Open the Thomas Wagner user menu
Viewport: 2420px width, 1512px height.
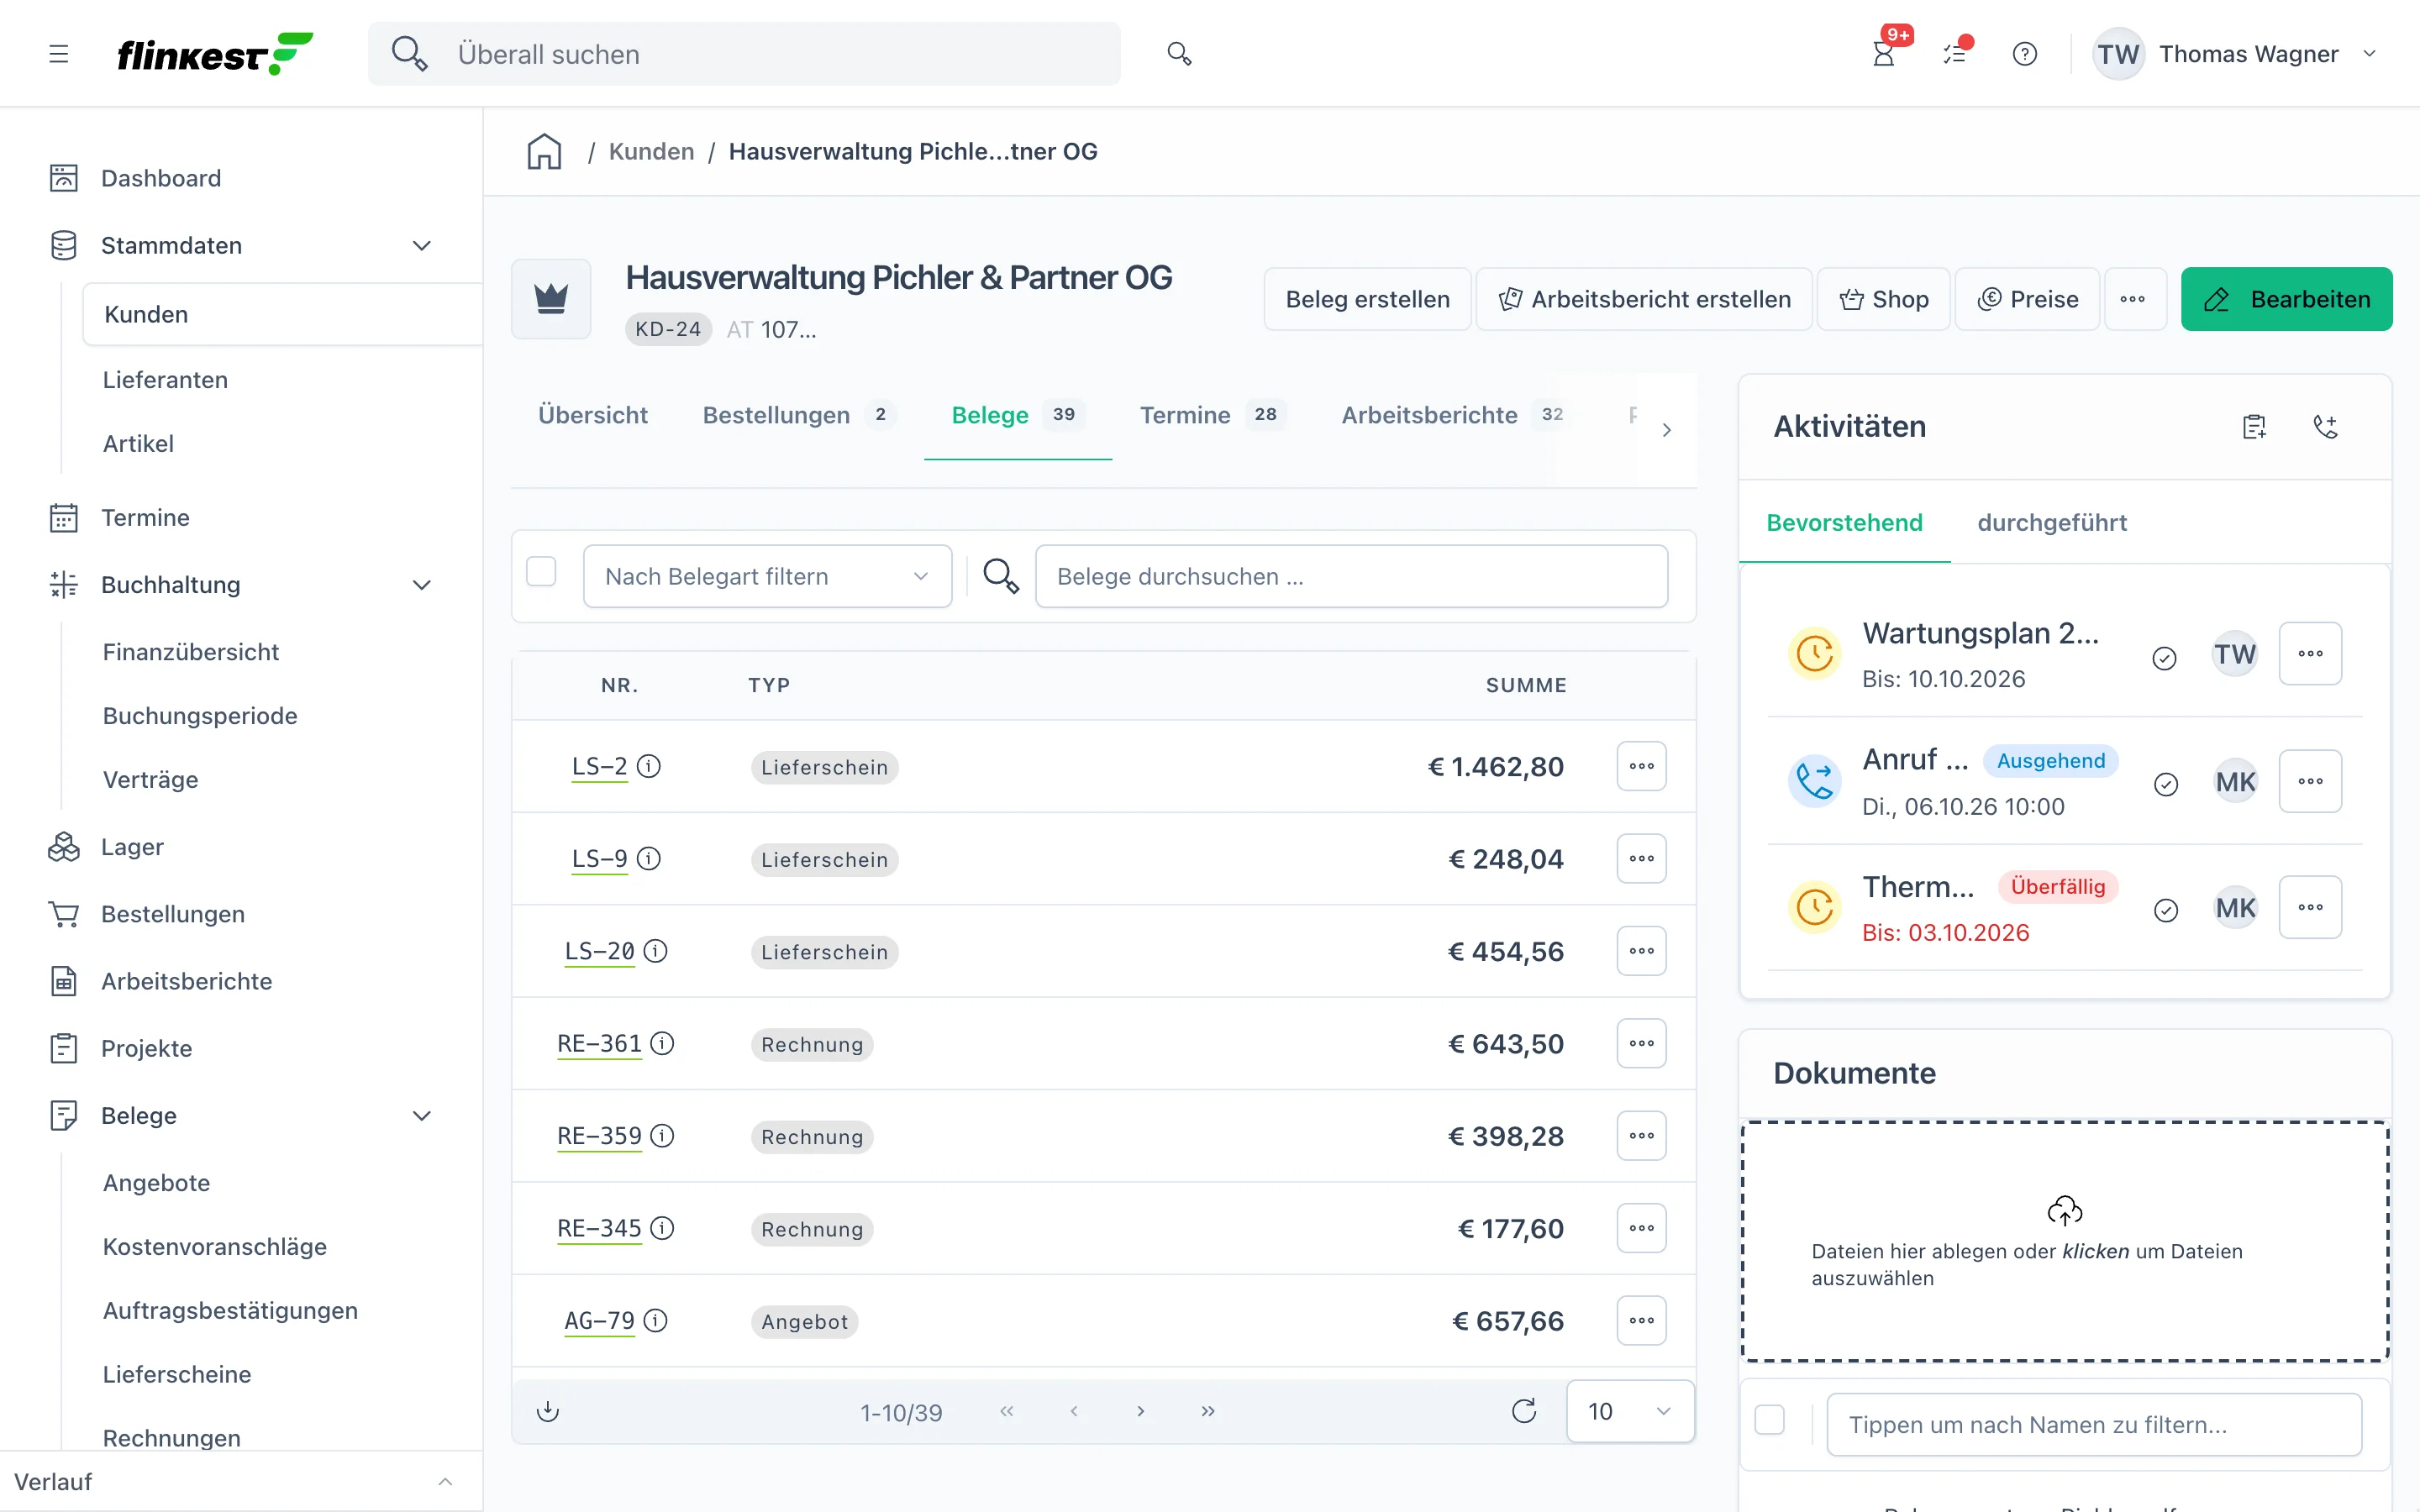2236,54
